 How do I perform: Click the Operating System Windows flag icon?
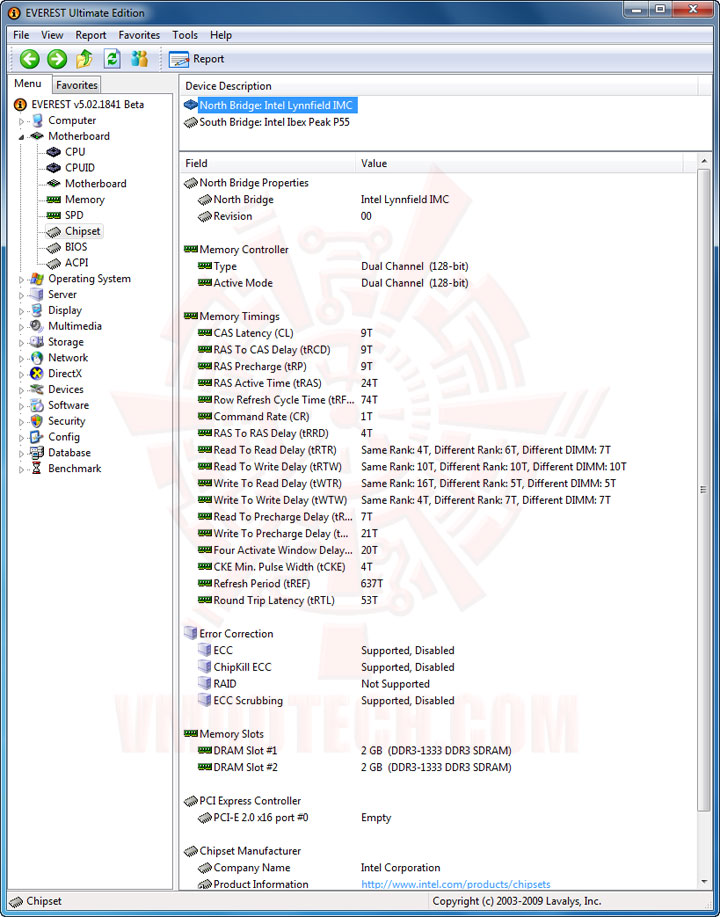[37, 279]
